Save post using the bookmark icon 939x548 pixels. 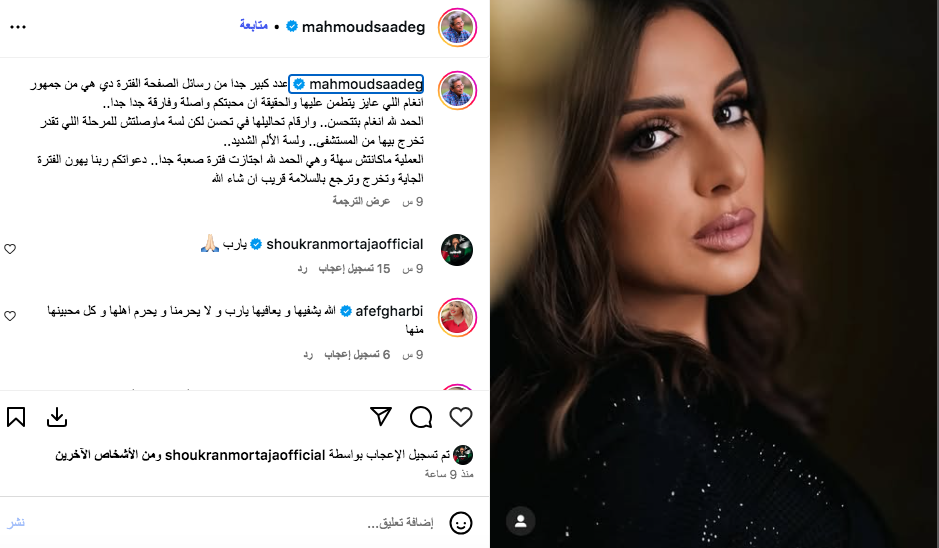click(x=16, y=417)
